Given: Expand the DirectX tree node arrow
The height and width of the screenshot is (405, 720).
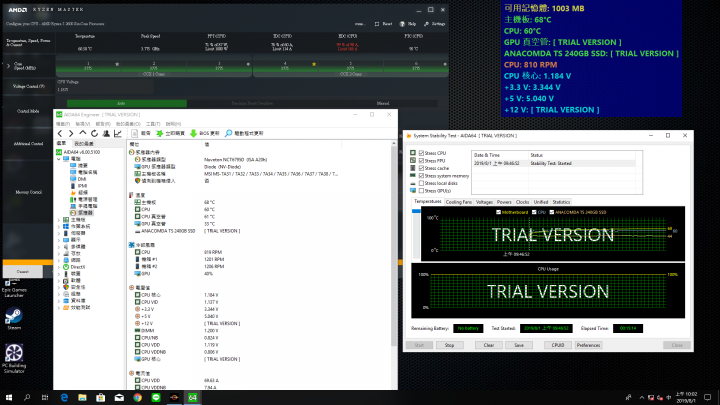Looking at the screenshot, I should (x=59, y=267).
